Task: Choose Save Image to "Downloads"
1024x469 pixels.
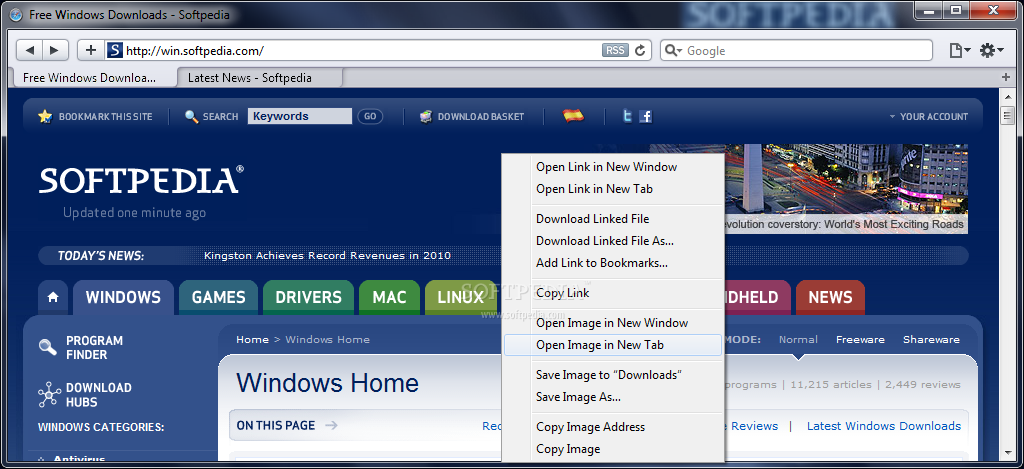Action: tap(613, 375)
